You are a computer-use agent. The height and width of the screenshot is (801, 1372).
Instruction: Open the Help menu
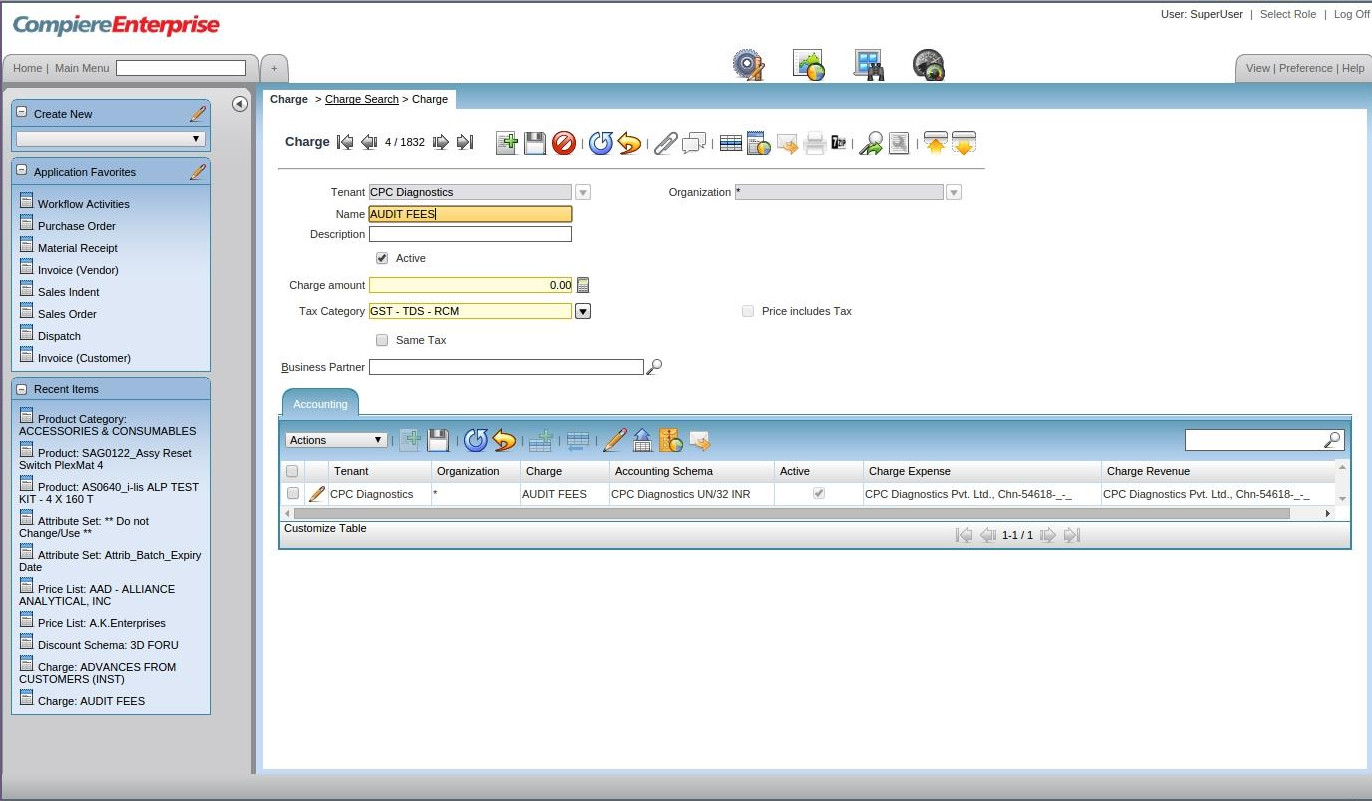[1353, 68]
